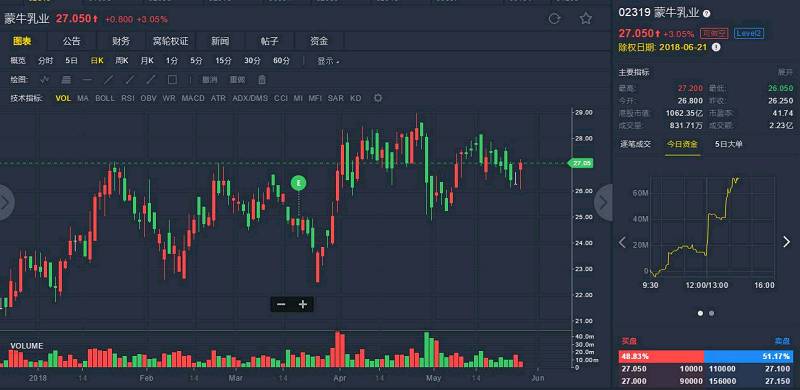Toggle the RSI indicator on
The width and height of the screenshot is (800, 390).
coord(128,98)
